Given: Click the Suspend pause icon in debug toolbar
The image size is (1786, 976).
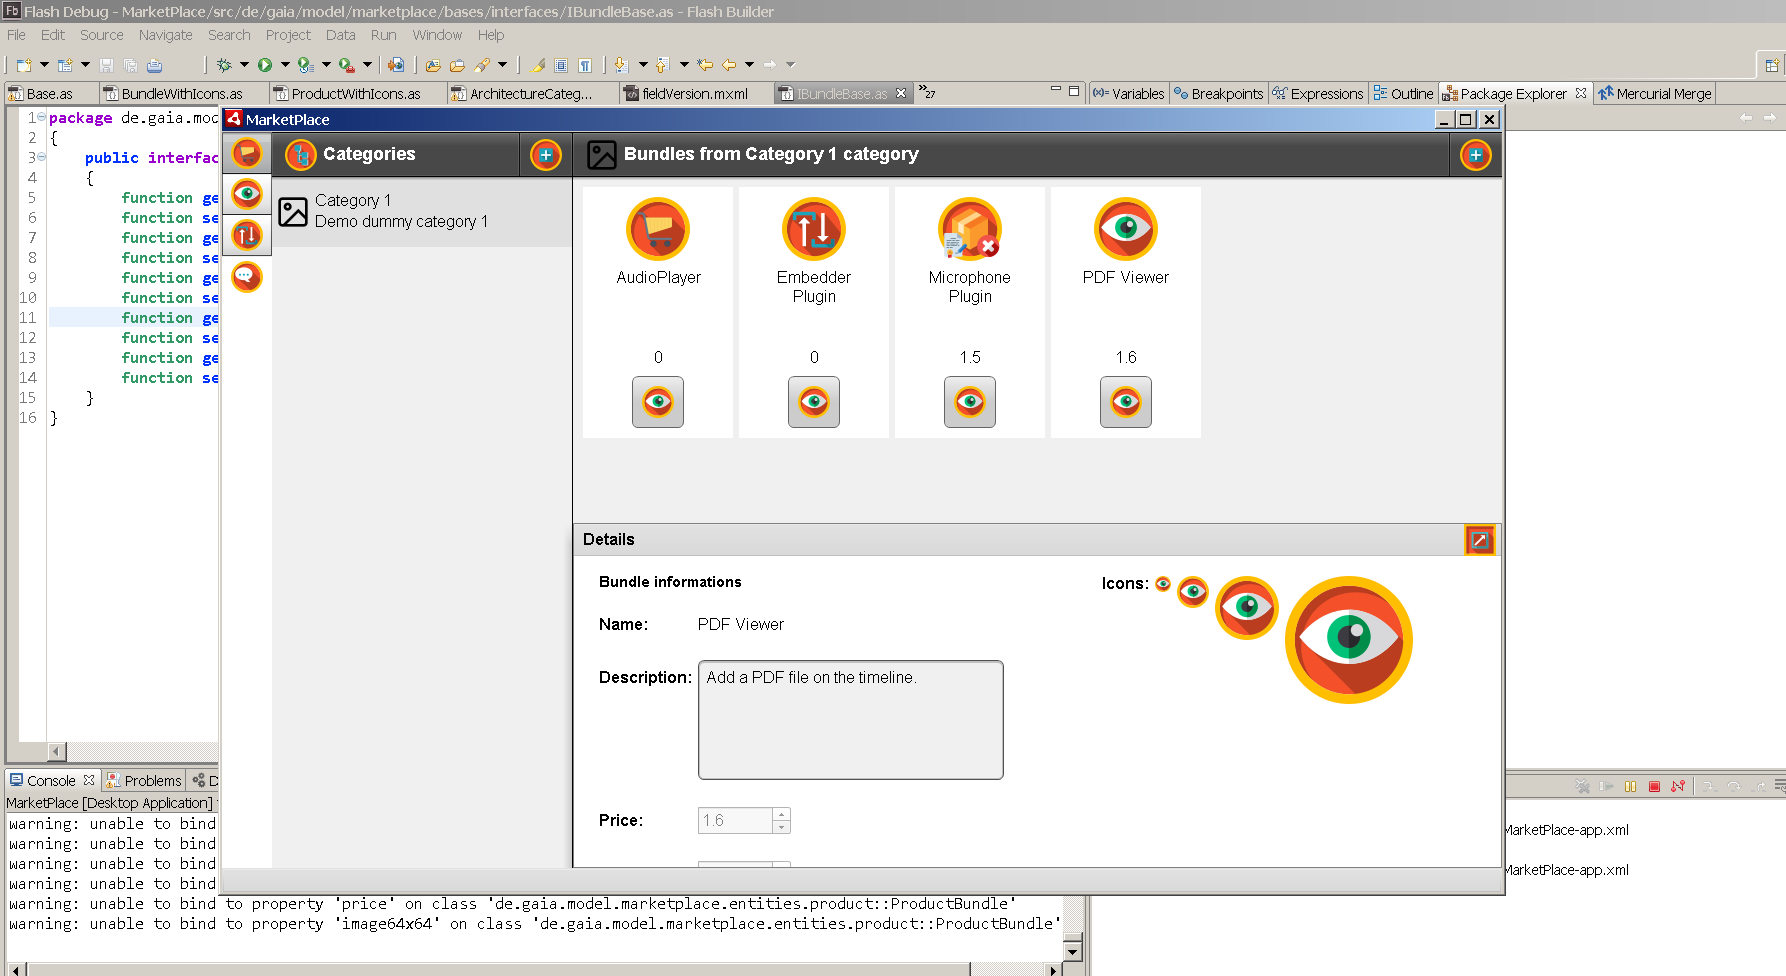Looking at the screenshot, I should pos(1630,787).
